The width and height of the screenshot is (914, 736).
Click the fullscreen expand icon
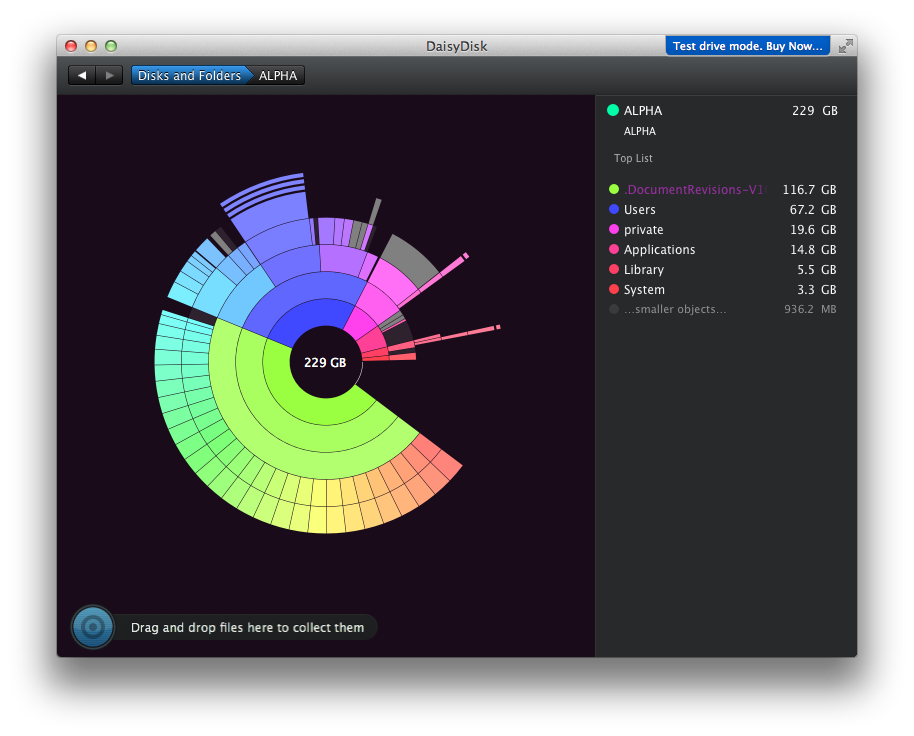845,46
